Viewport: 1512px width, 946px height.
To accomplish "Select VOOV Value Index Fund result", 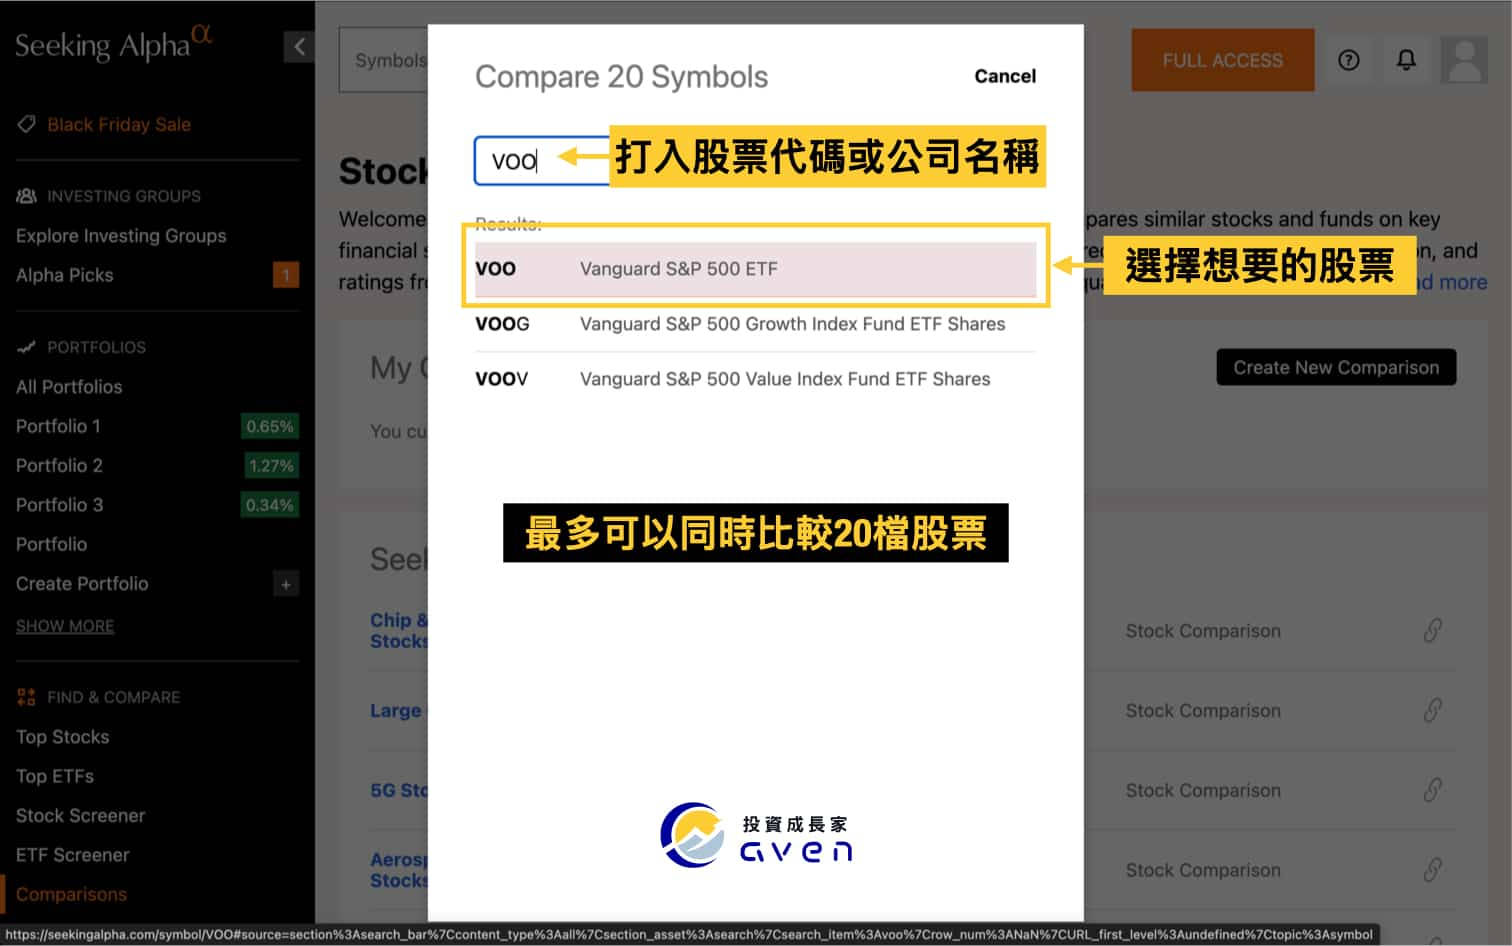I will click(755, 379).
